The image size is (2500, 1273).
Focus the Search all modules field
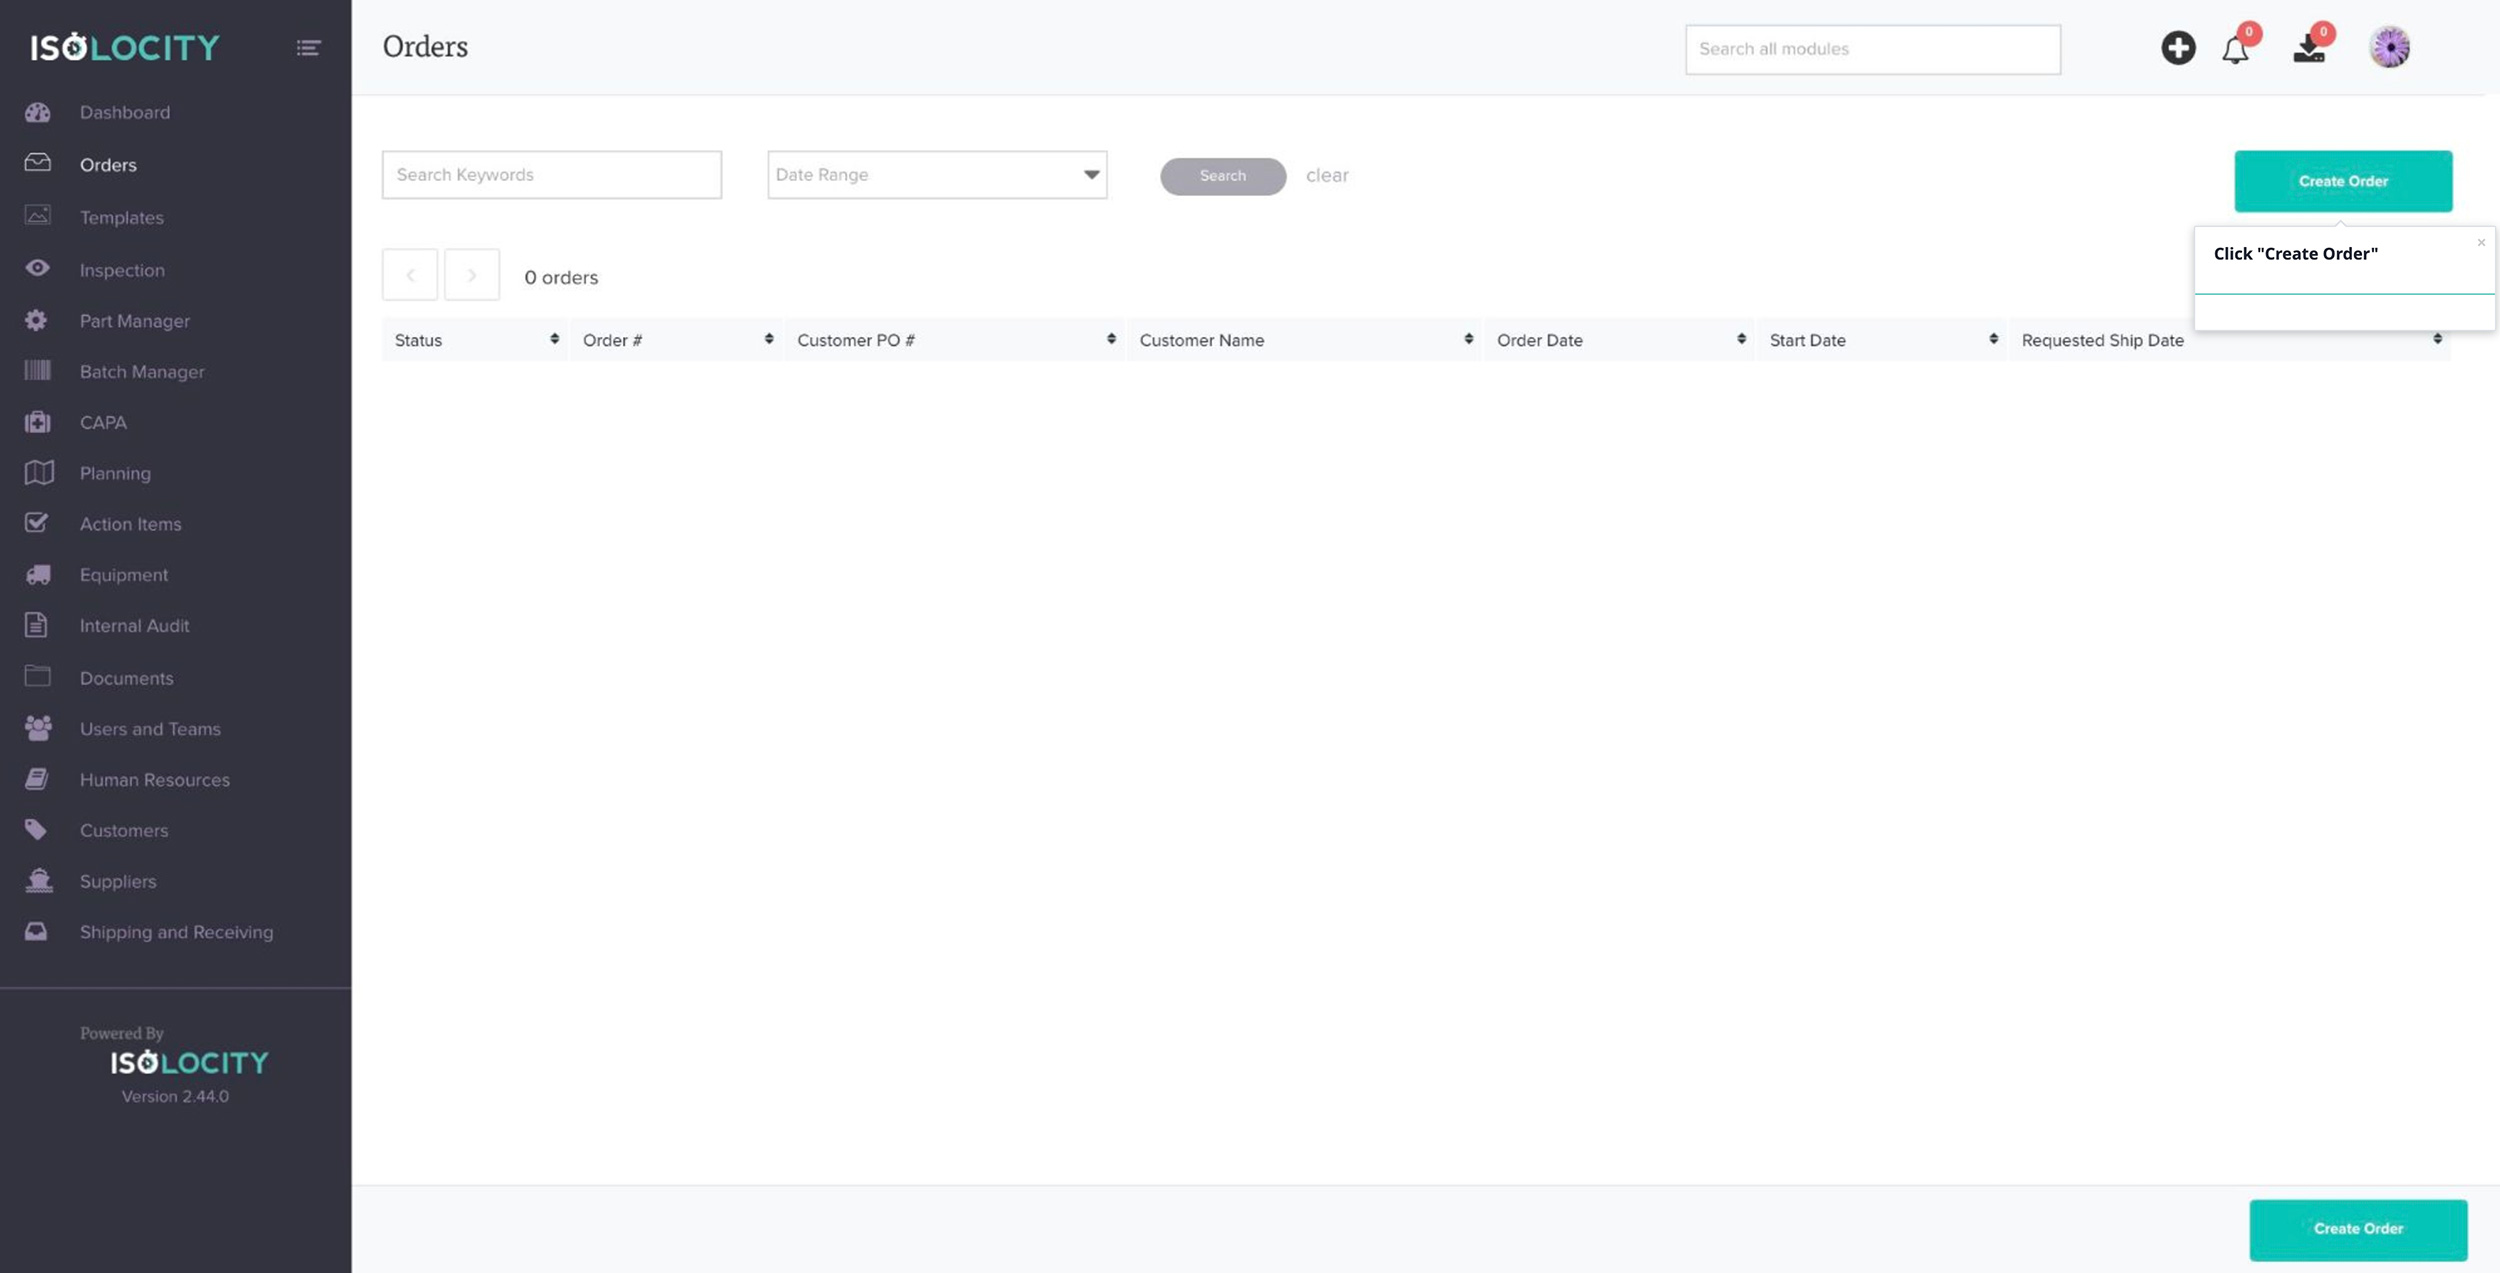[x=1873, y=49]
